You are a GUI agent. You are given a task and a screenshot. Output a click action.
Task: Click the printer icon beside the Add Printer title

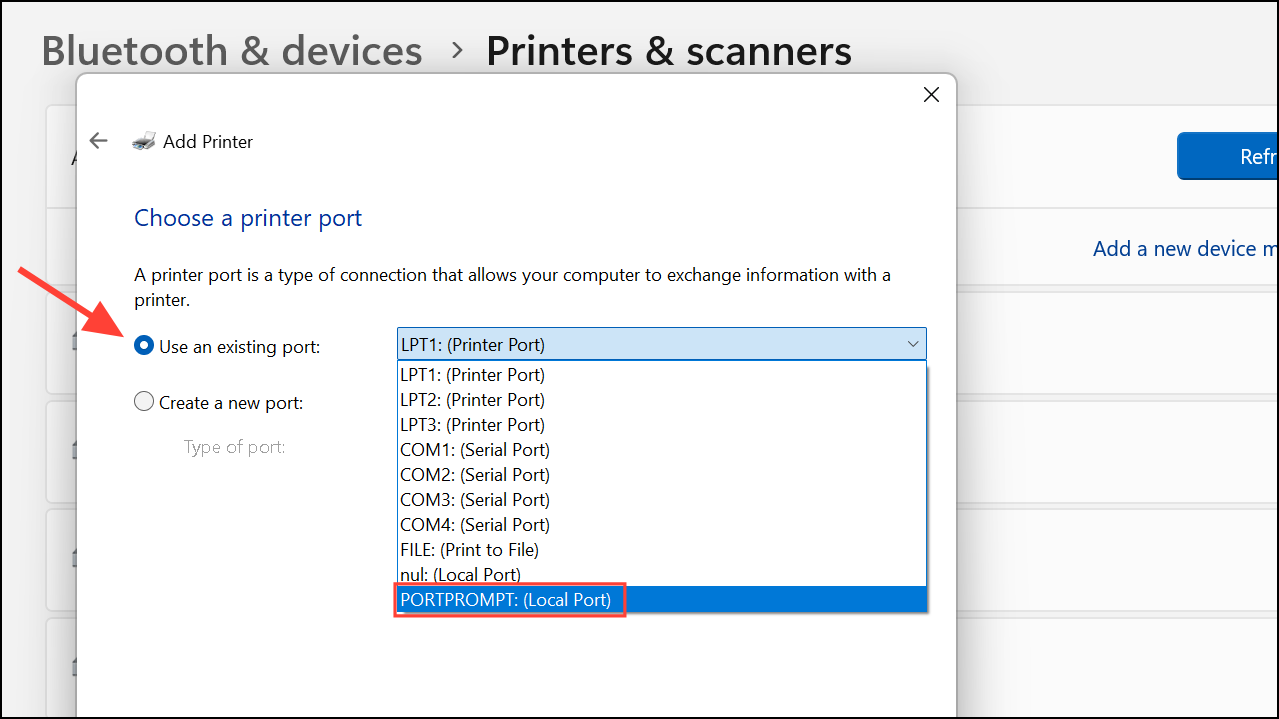[144, 140]
